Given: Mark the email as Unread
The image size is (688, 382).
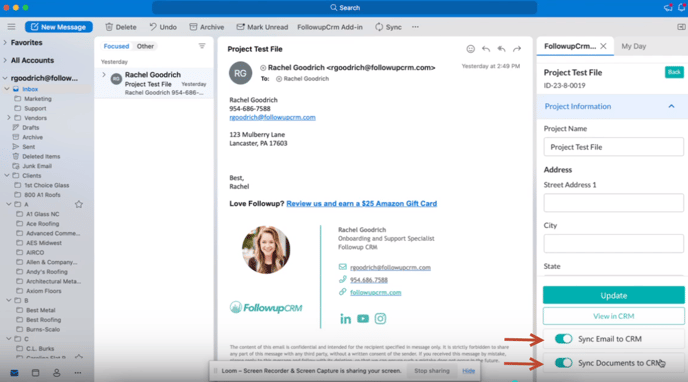Looking at the screenshot, I should tap(262, 27).
